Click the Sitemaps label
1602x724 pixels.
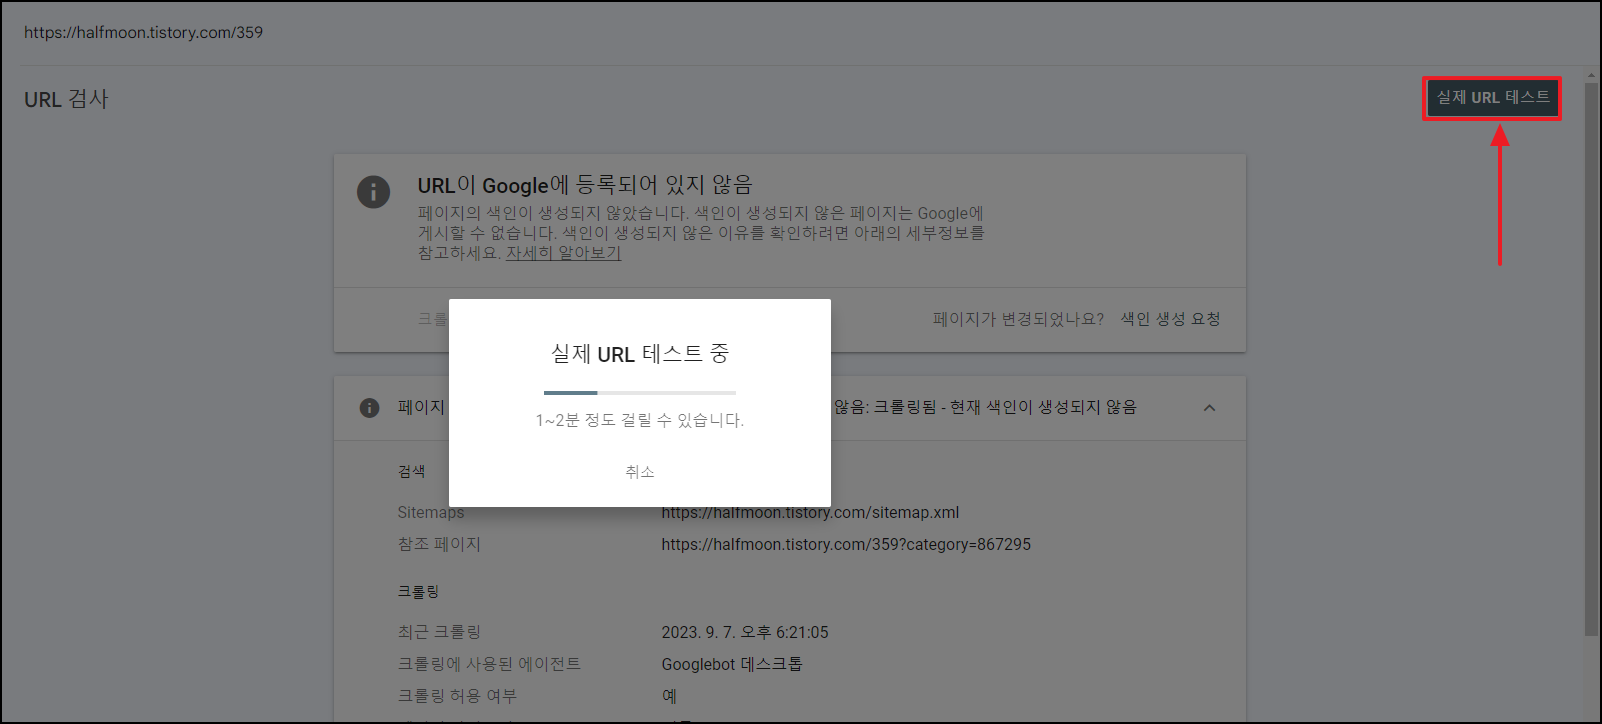[x=431, y=512]
